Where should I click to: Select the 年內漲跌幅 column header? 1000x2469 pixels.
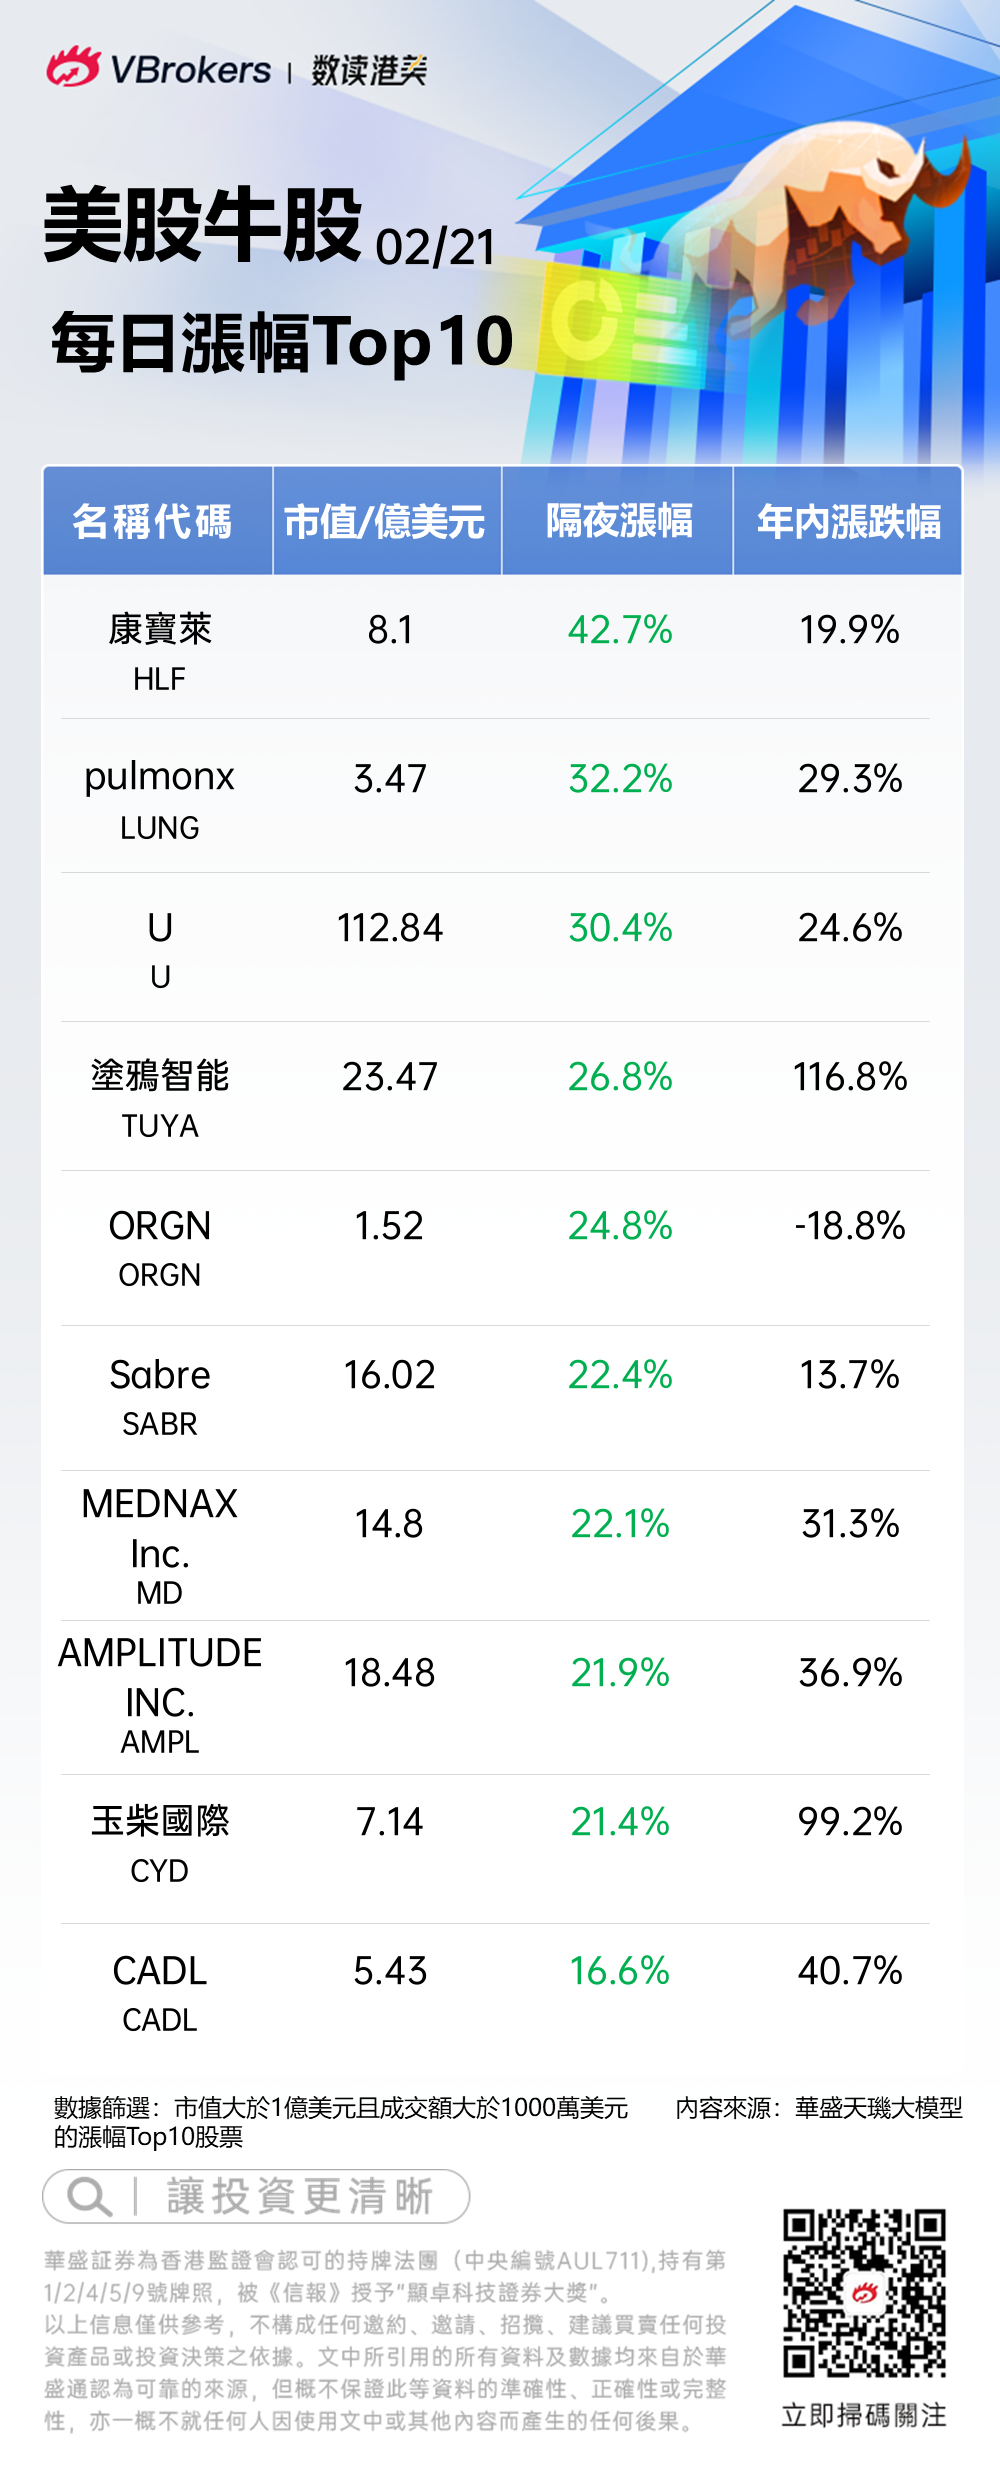(849, 522)
